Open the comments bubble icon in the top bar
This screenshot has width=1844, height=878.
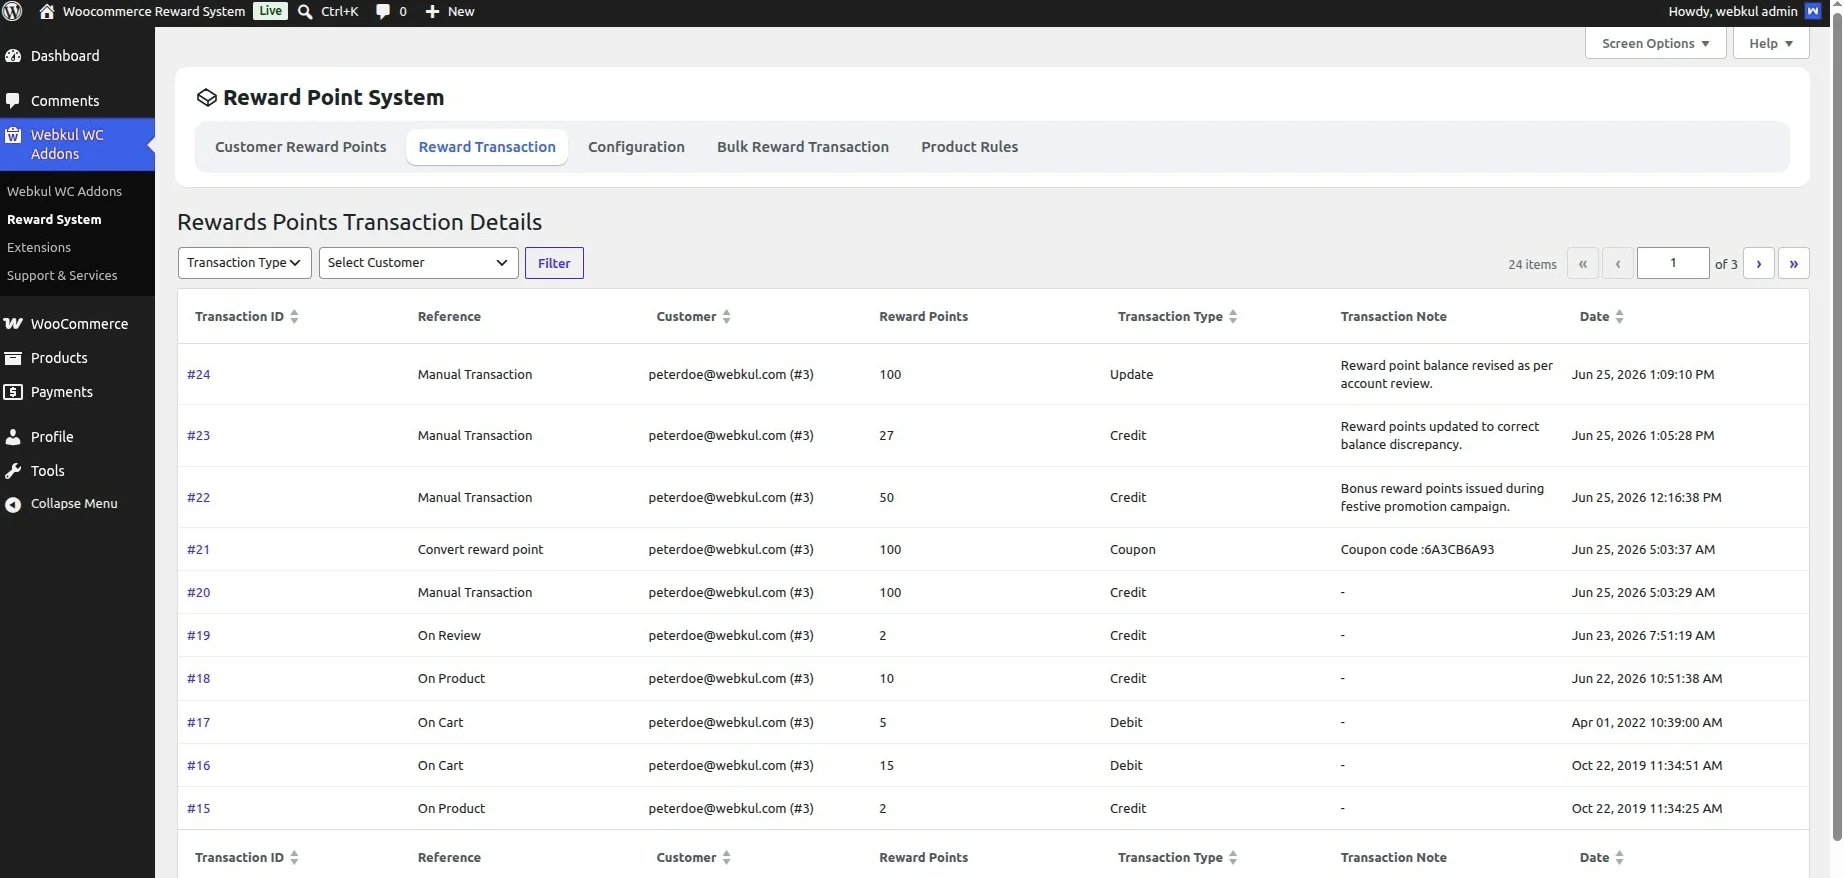point(383,12)
